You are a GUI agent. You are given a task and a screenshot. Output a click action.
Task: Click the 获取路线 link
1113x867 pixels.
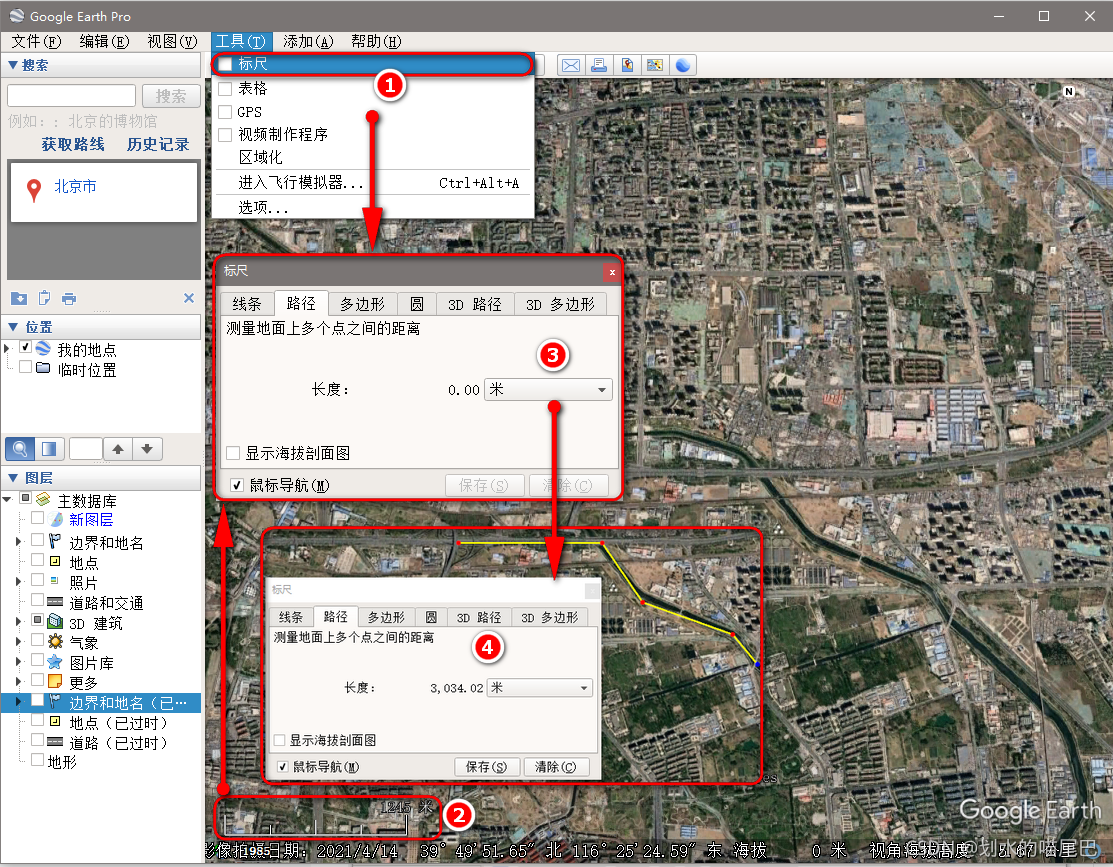coord(72,144)
